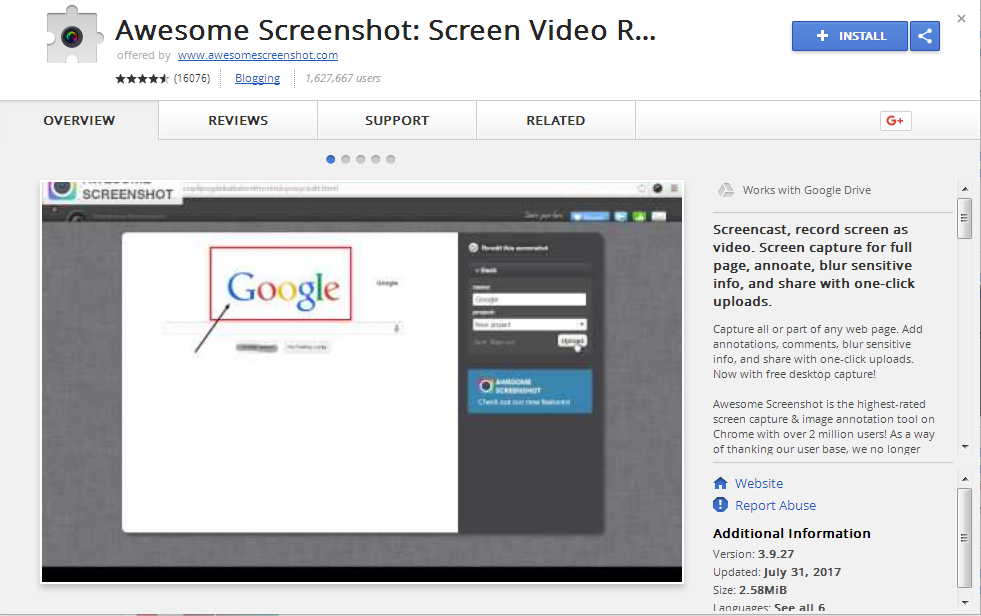
Task: Click the Size: 2.58MiB text
Action: point(750,590)
